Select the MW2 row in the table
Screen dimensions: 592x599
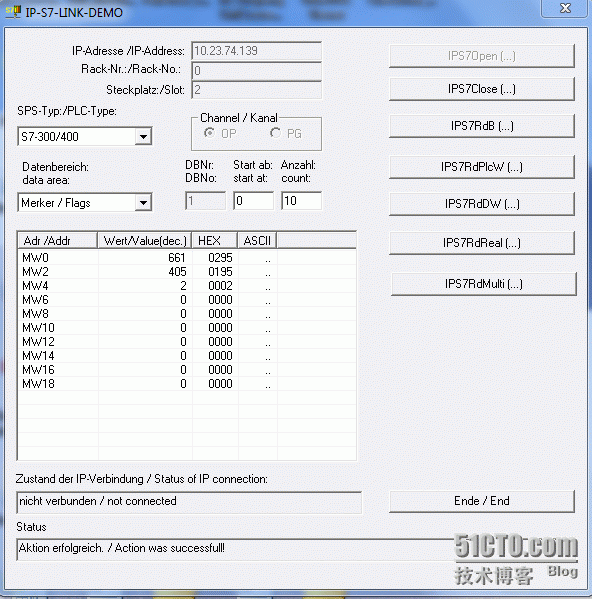187,272
